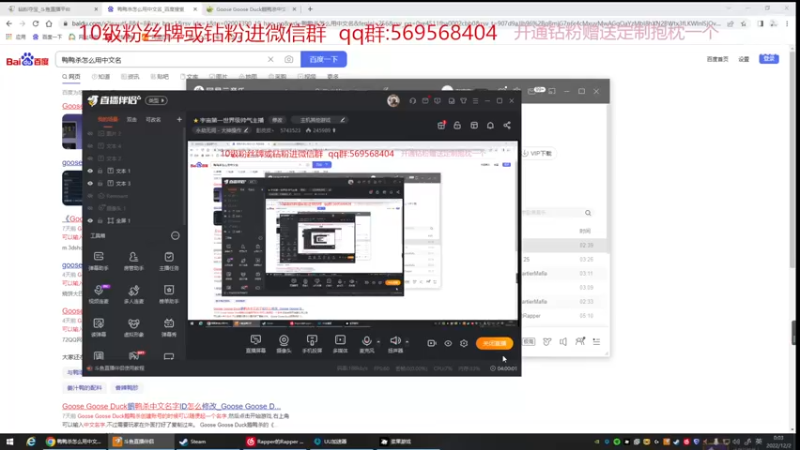Screen dimensions: 800x450
Task: Open the pill dropdown next to 直播伴侣 logo
Action: pos(156,101)
